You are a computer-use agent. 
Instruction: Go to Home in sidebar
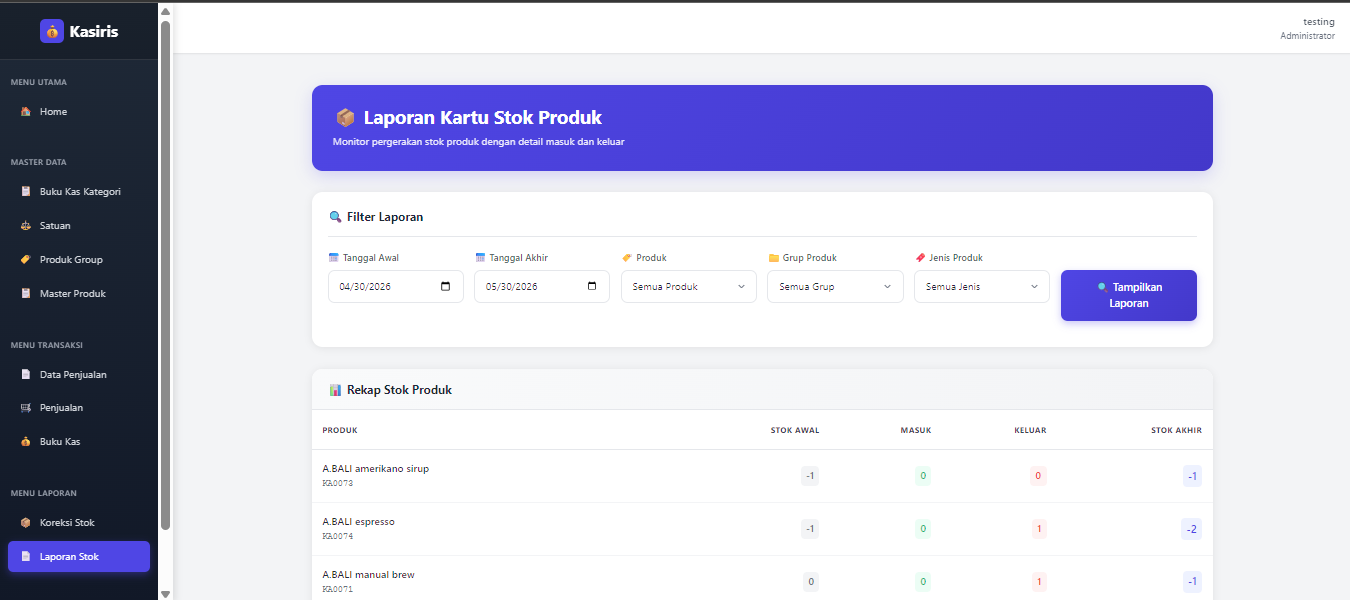pos(79,112)
